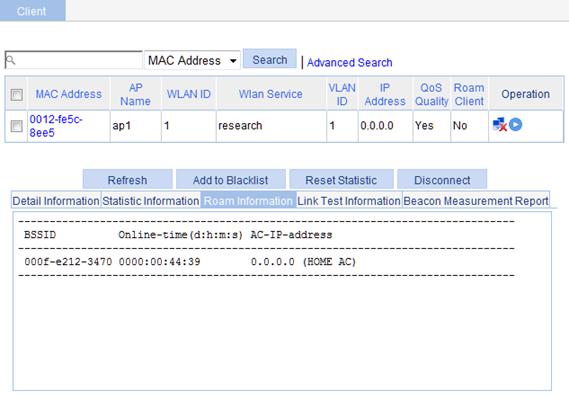Switch to the Client tab
Image resolution: width=569 pixels, height=399 pixels.
(32, 11)
